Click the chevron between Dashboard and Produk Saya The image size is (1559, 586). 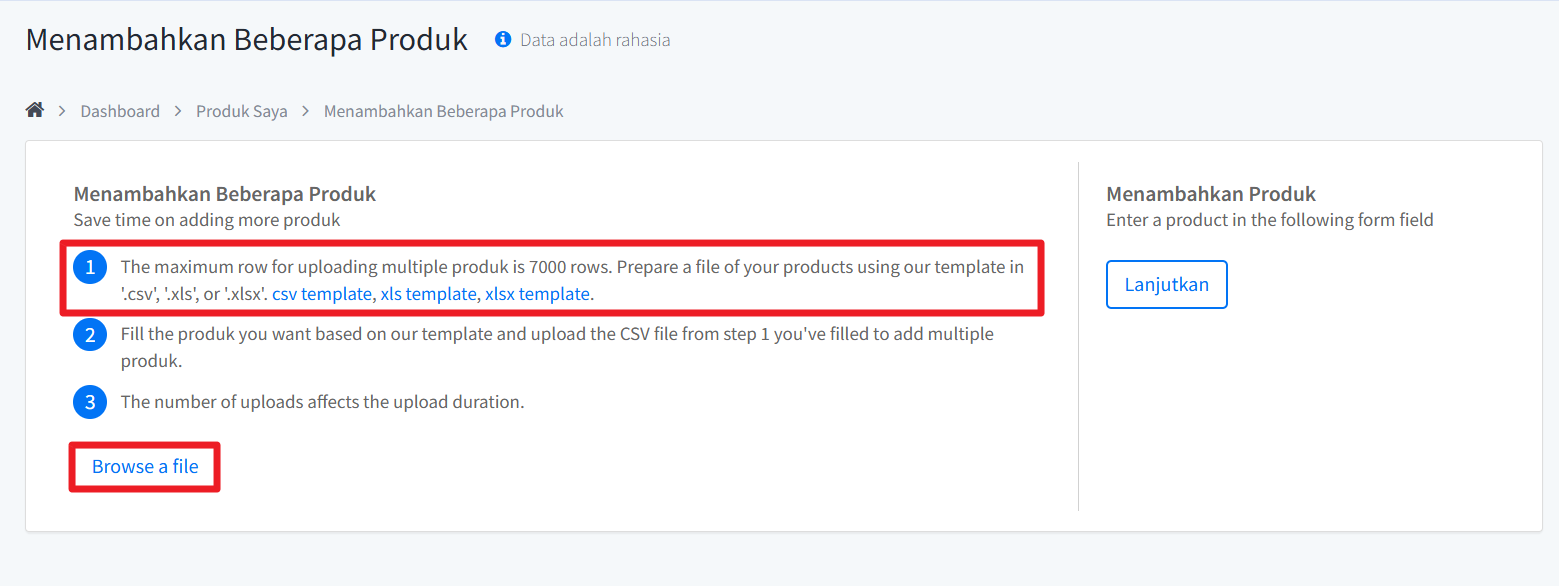[178, 111]
